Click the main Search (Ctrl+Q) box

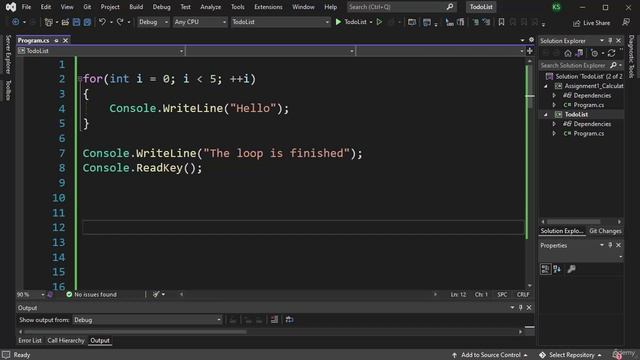[x=401, y=7]
